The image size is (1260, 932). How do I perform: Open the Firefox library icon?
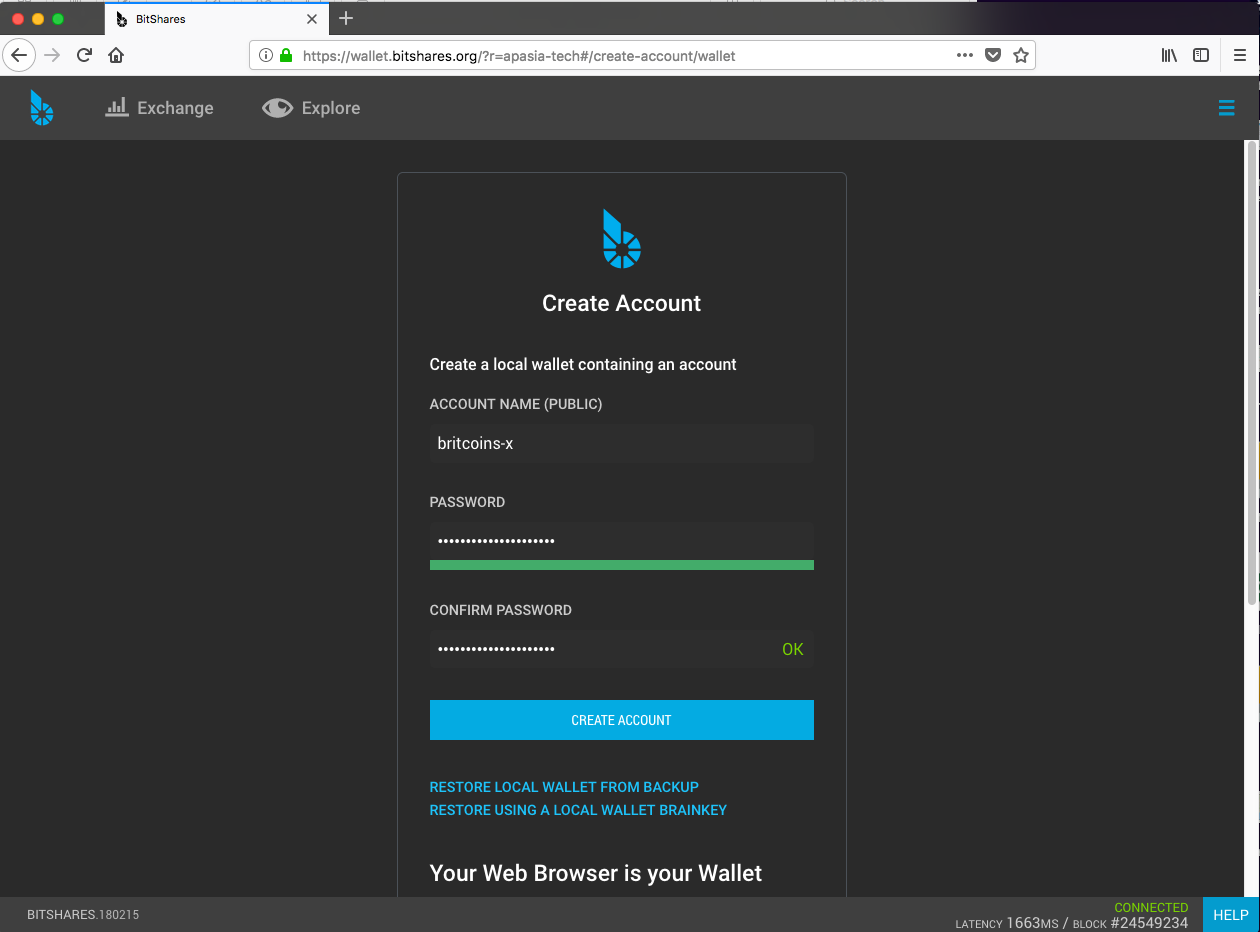1169,56
